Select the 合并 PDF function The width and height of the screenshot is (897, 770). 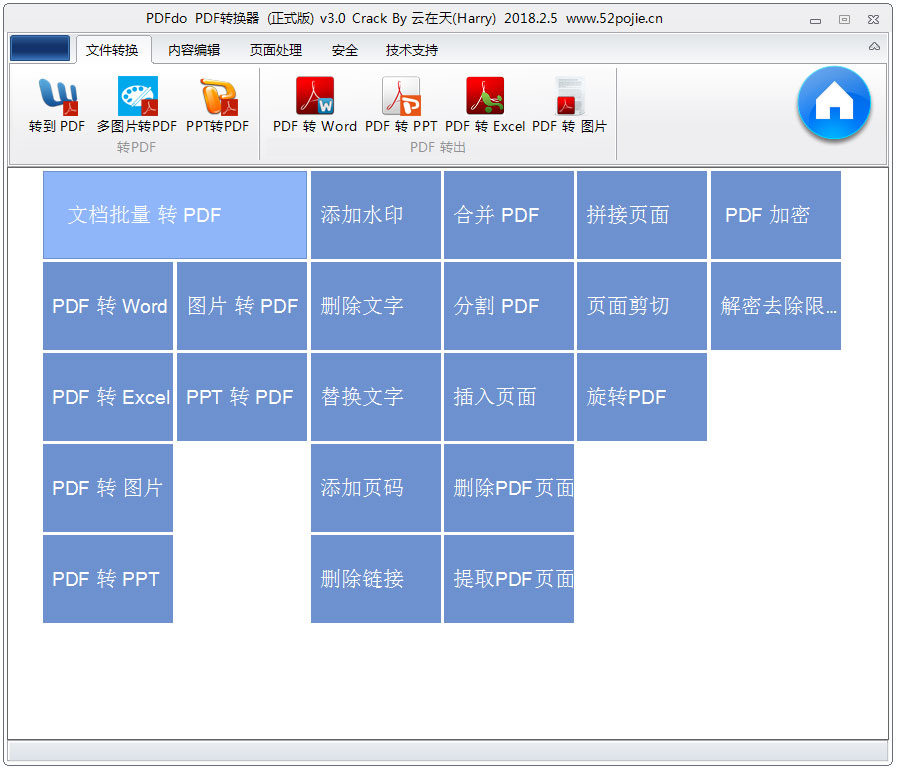[508, 215]
